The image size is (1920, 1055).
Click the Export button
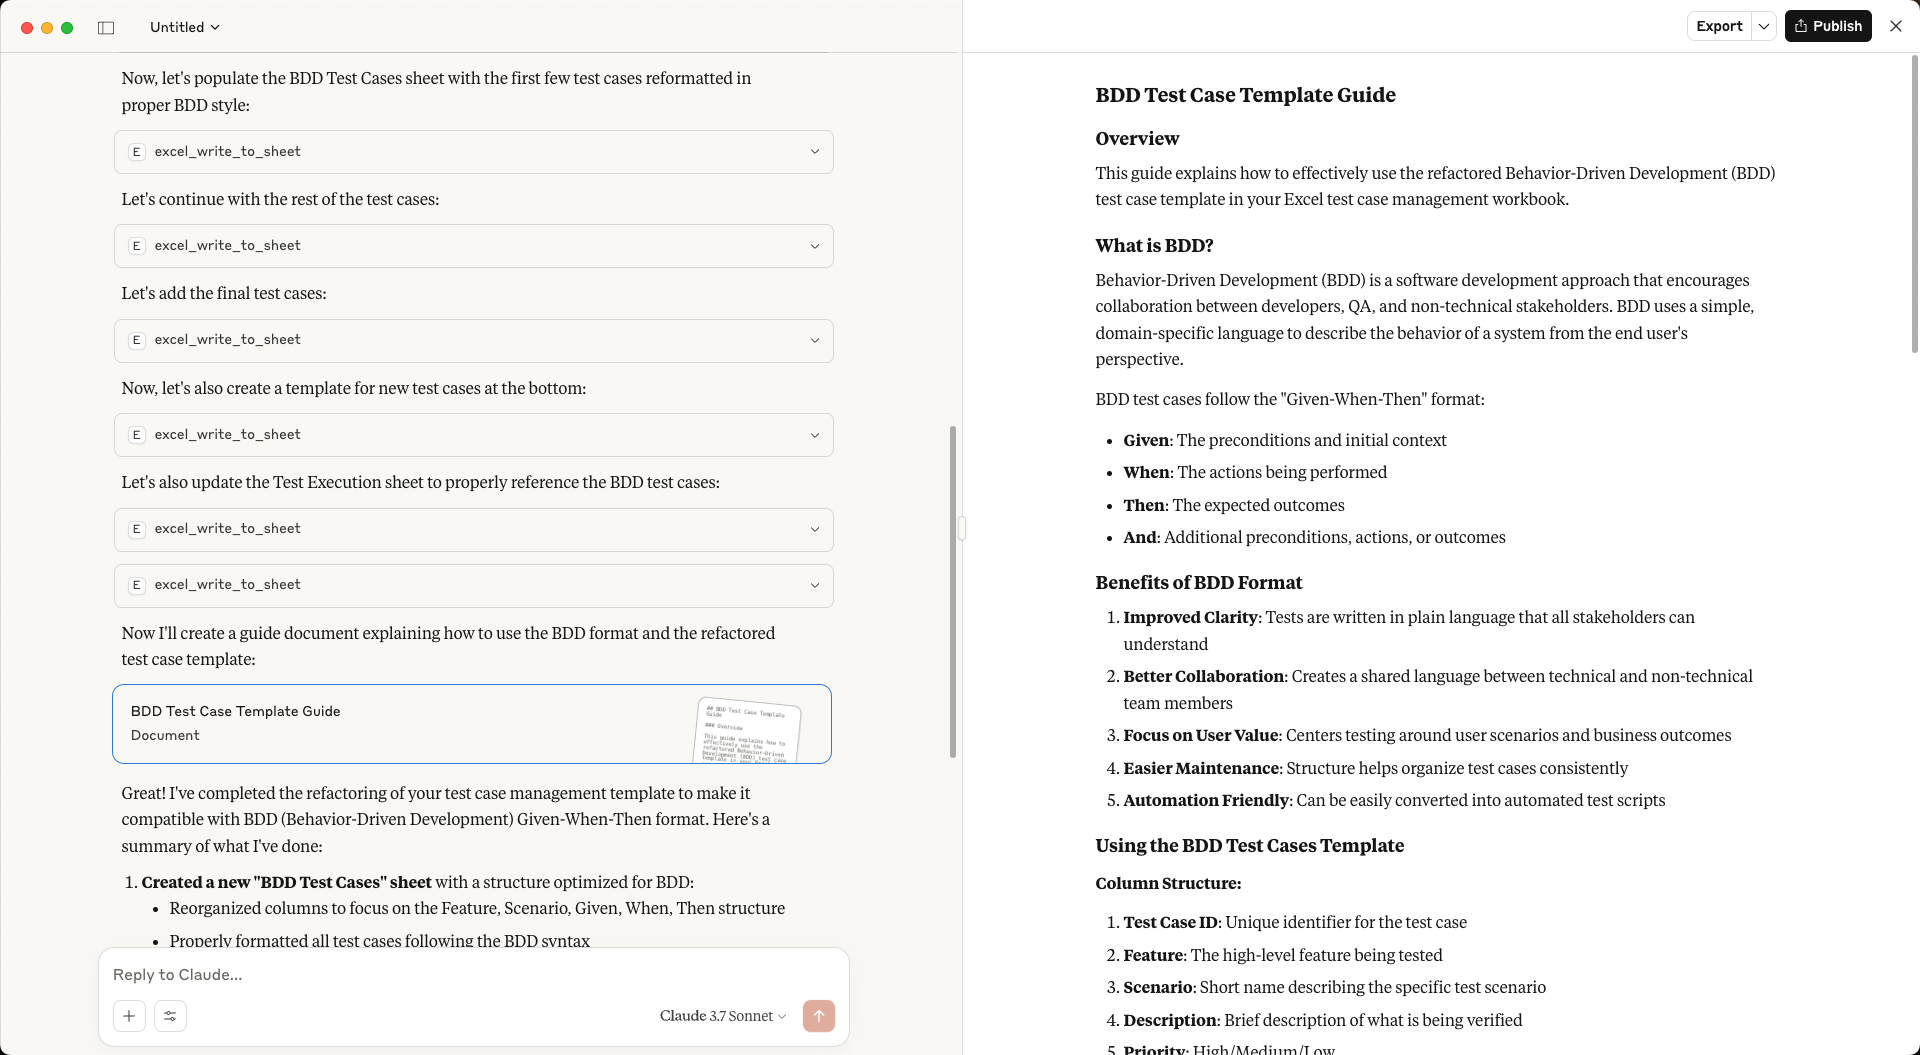tap(1719, 26)
